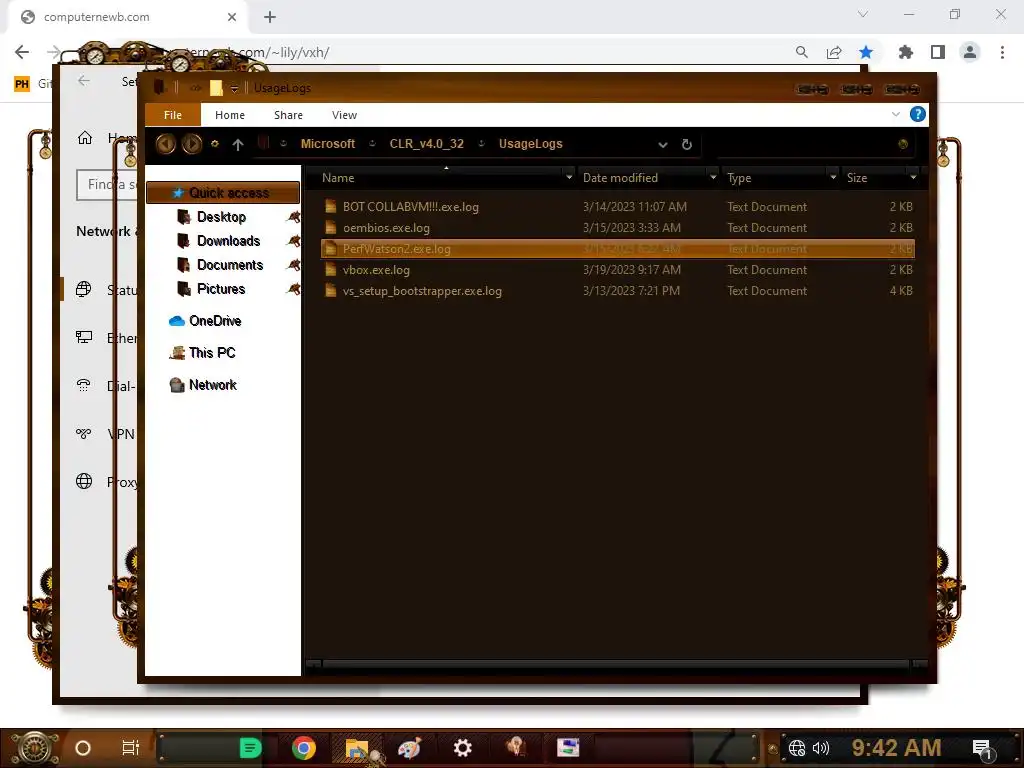Click the horizontal scrollbar in file list

click(615, 664)
